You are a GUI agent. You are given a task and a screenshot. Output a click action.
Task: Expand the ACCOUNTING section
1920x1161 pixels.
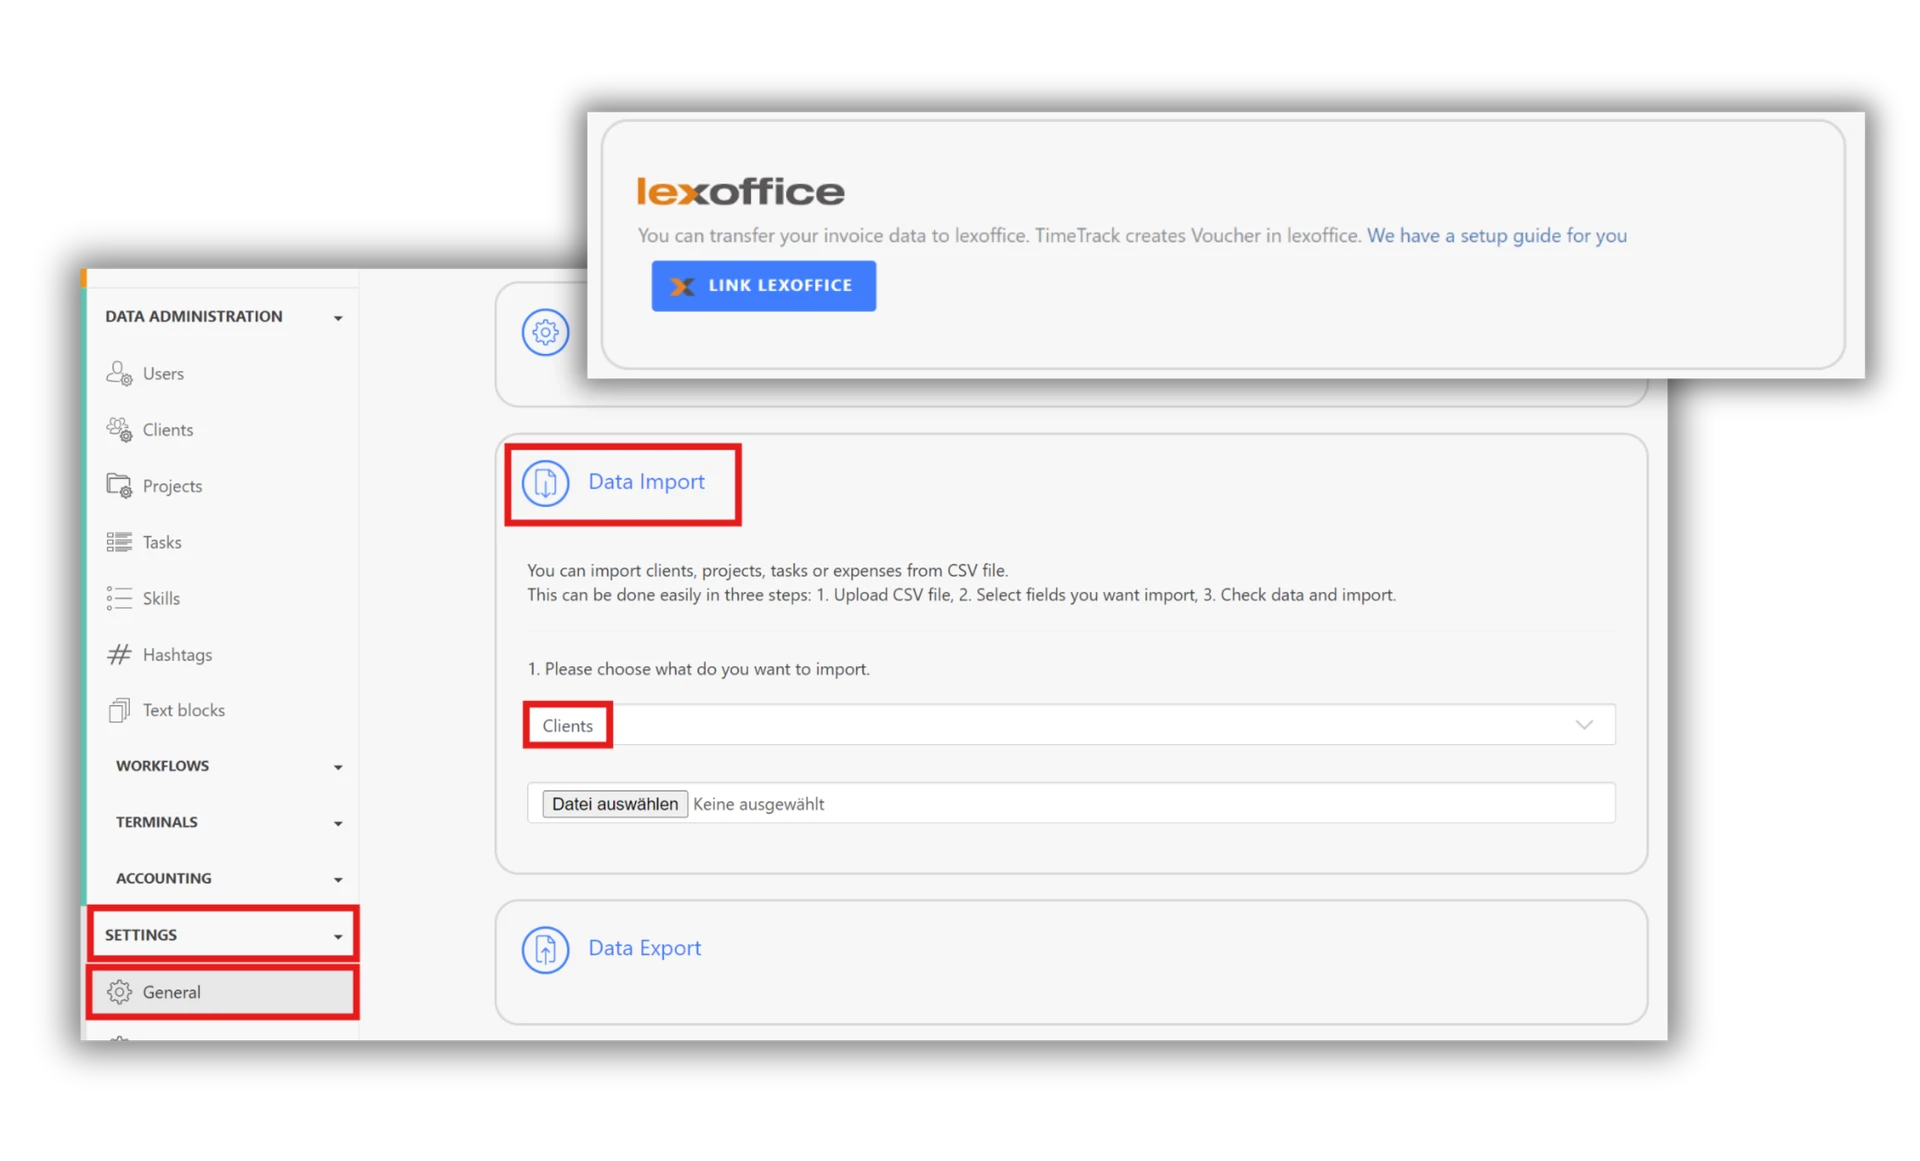point(339,878)
